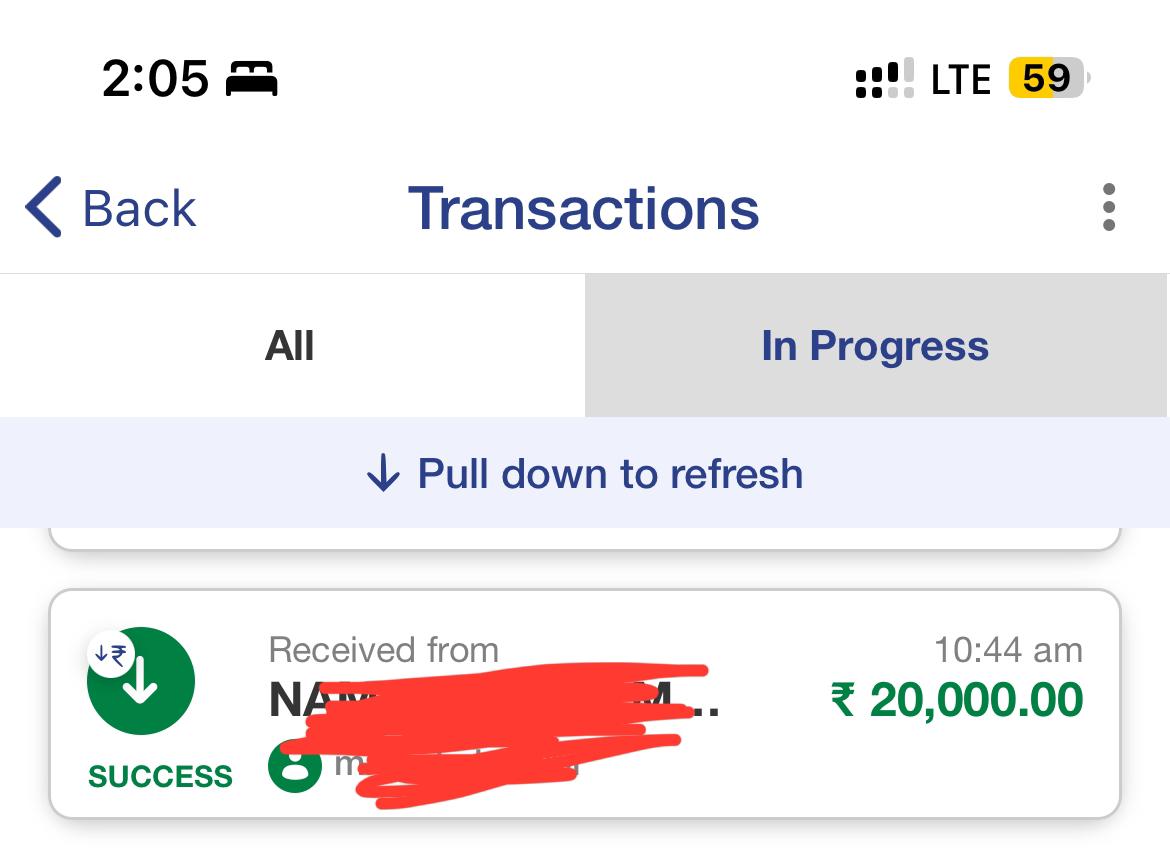Tap the battery indicator showing 59
Screen dimensions: 1170x863
tap(1047, 78)
